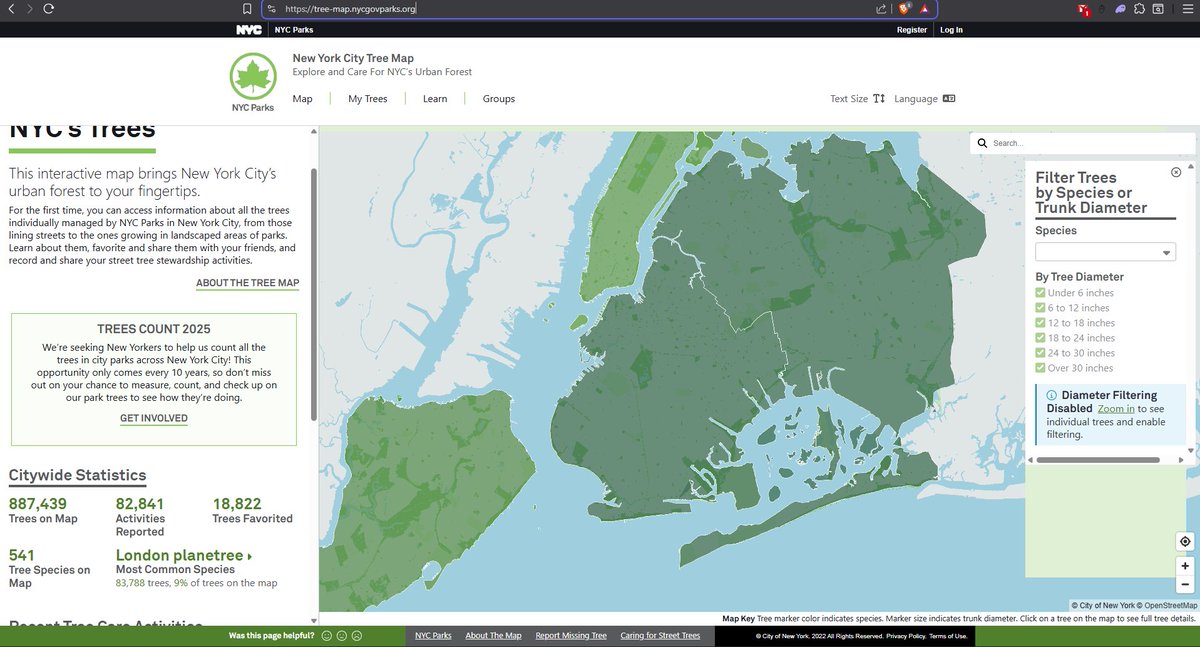Click the OpenStreetMap attribution link

[1170, 605]
